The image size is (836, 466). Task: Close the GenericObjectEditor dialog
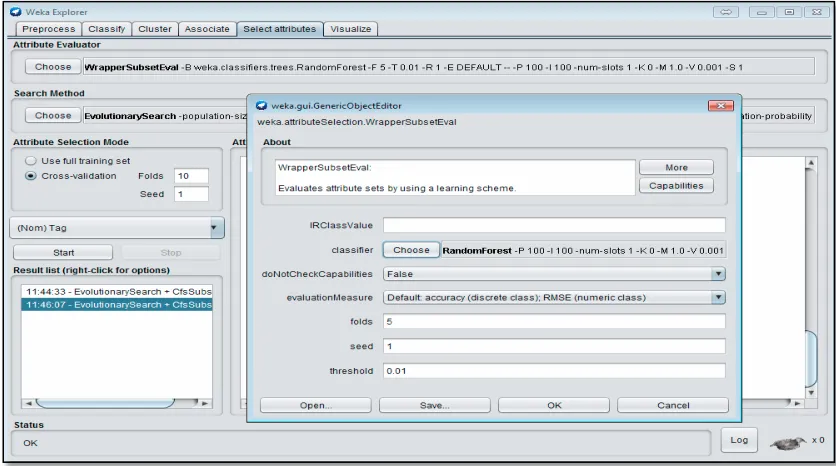point(720,106)
